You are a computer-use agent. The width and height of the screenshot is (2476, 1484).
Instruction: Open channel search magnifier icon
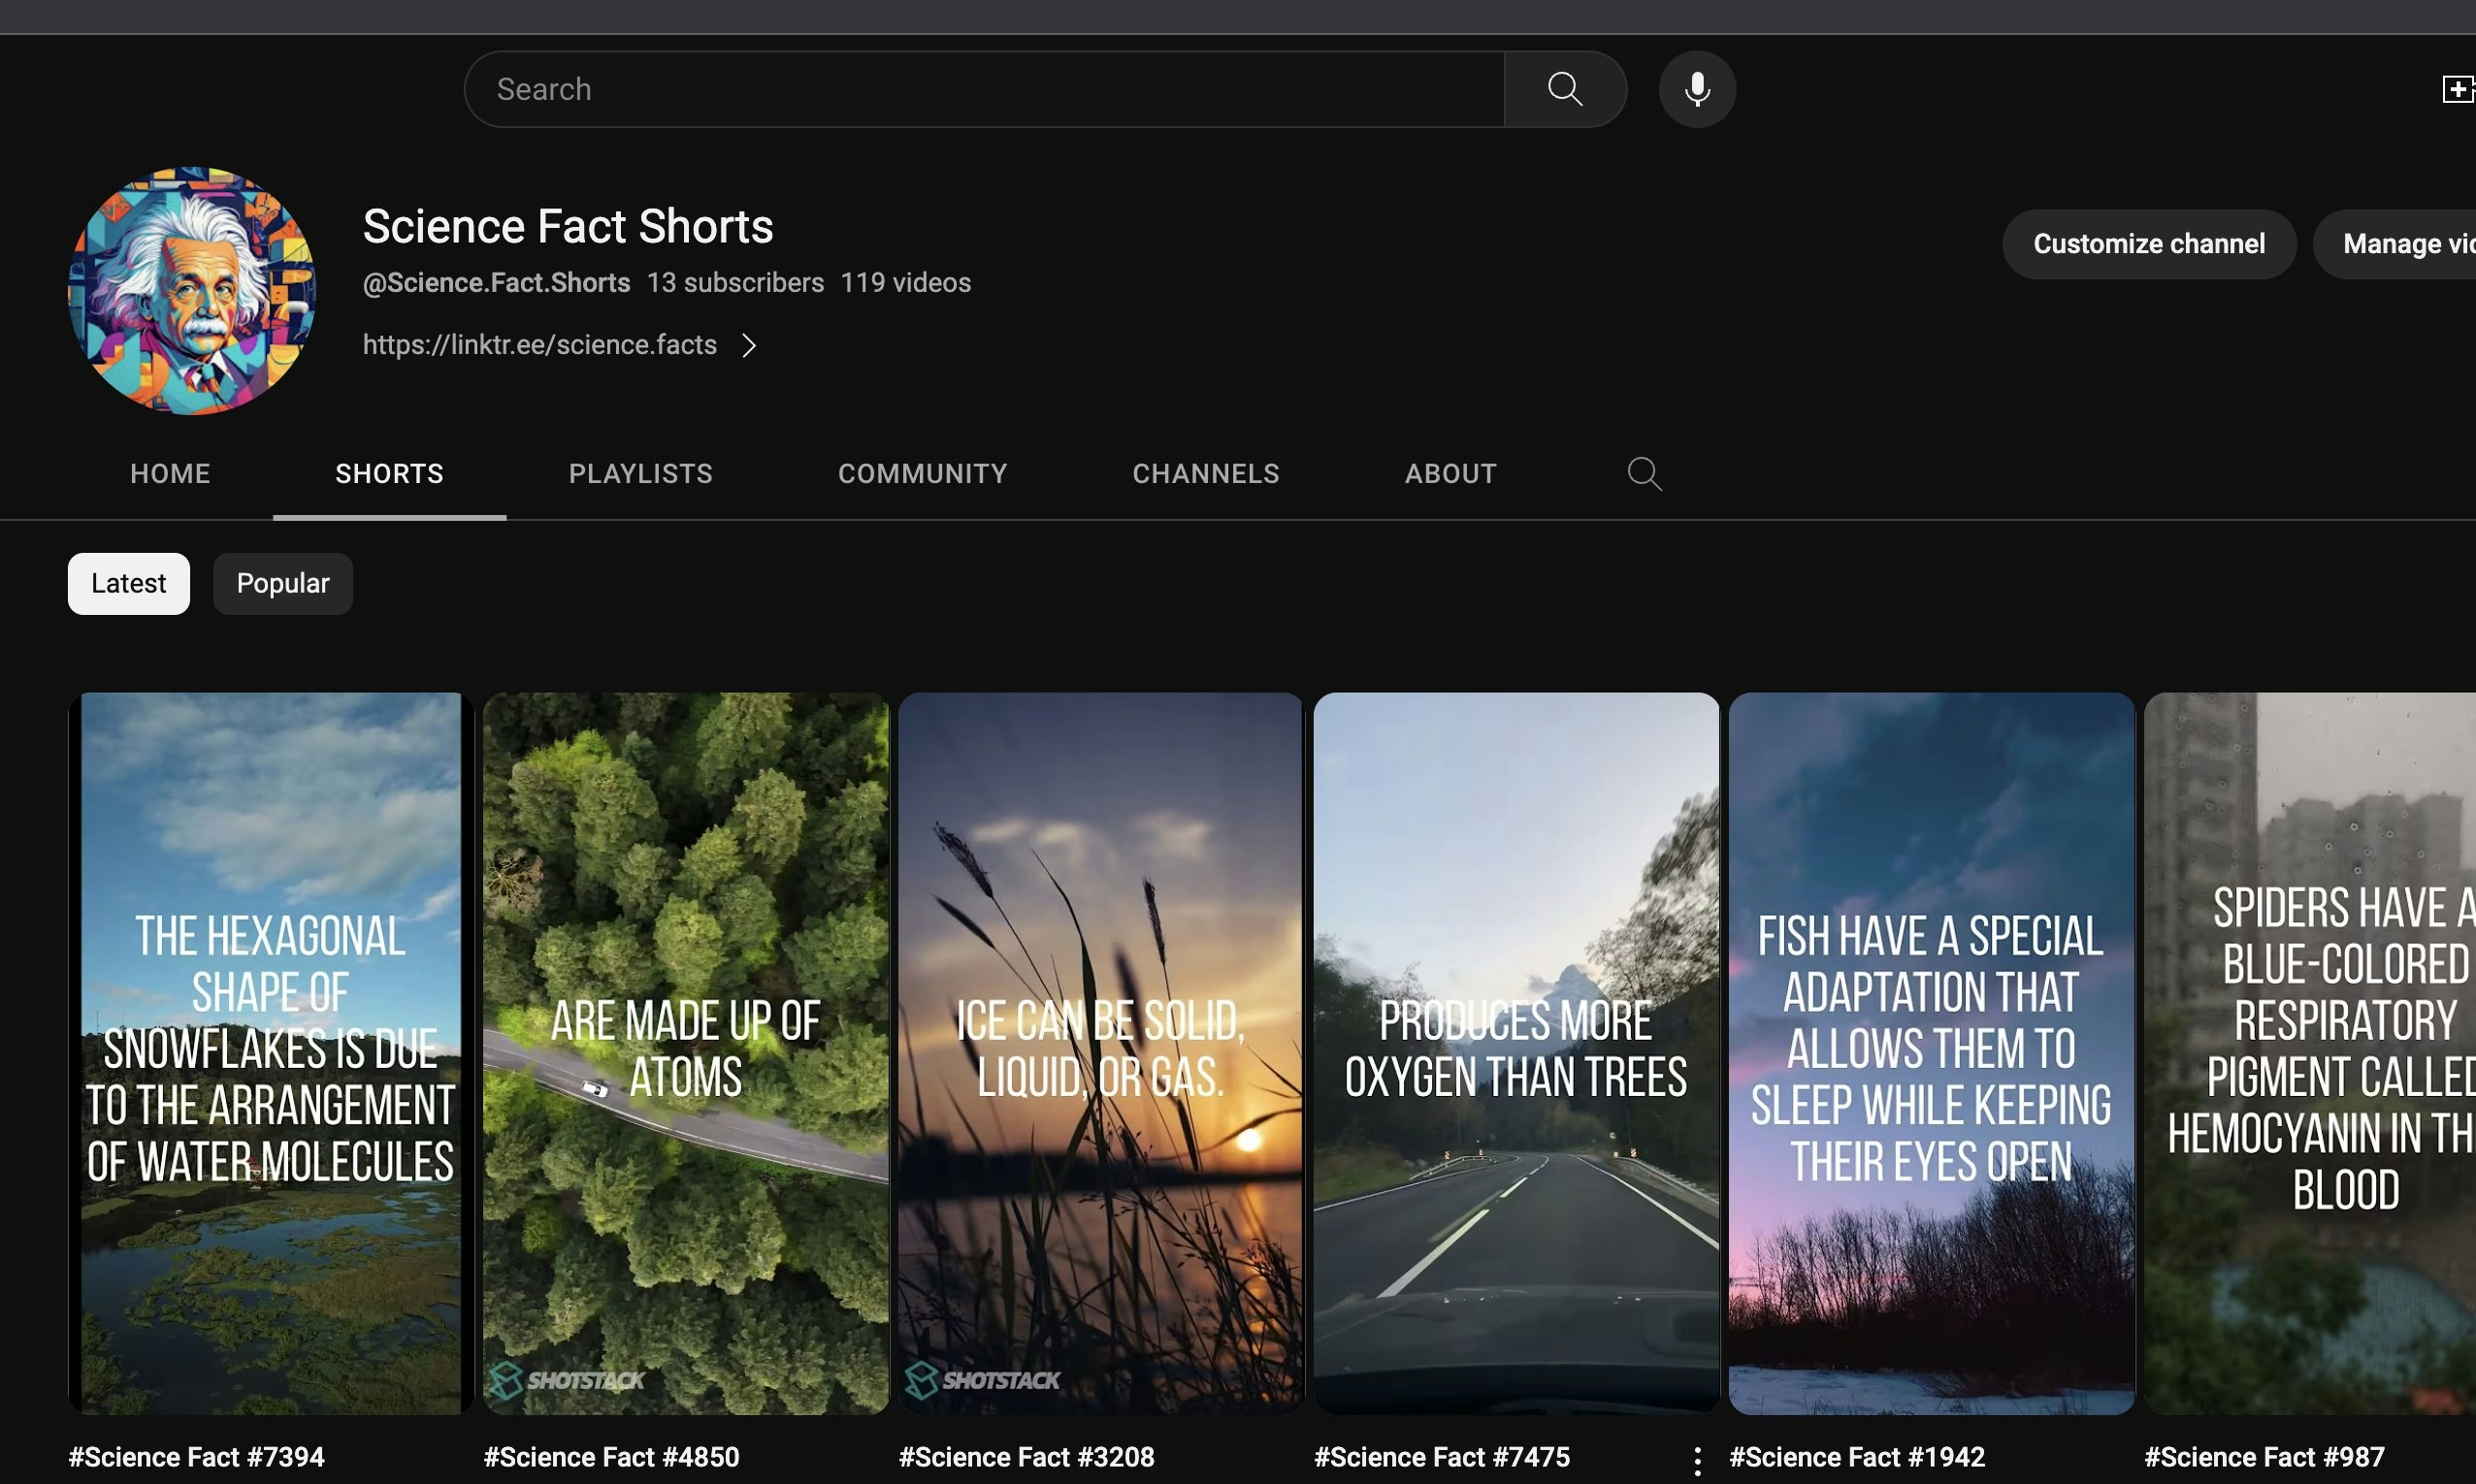pos(1643,473)
